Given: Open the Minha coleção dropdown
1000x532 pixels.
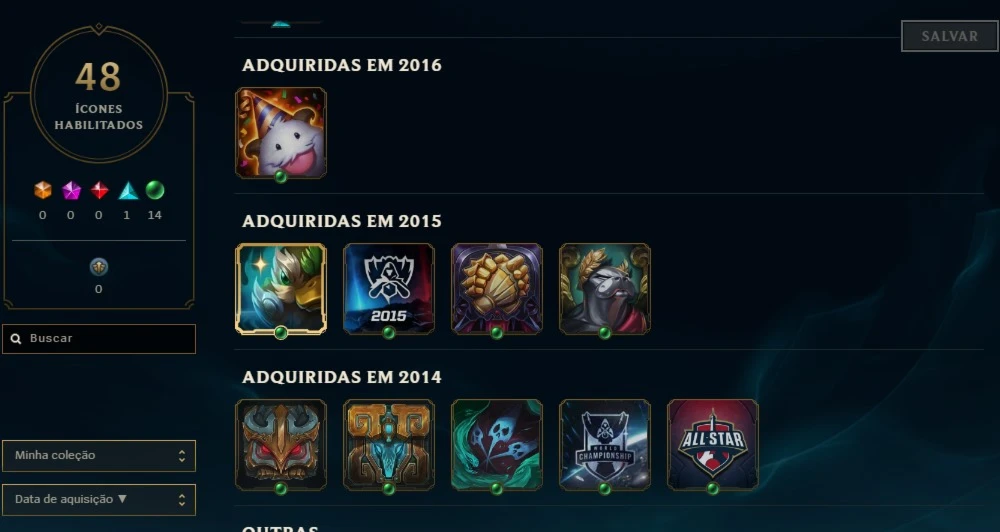Looking at the screenshot, I should coord(99,455).
